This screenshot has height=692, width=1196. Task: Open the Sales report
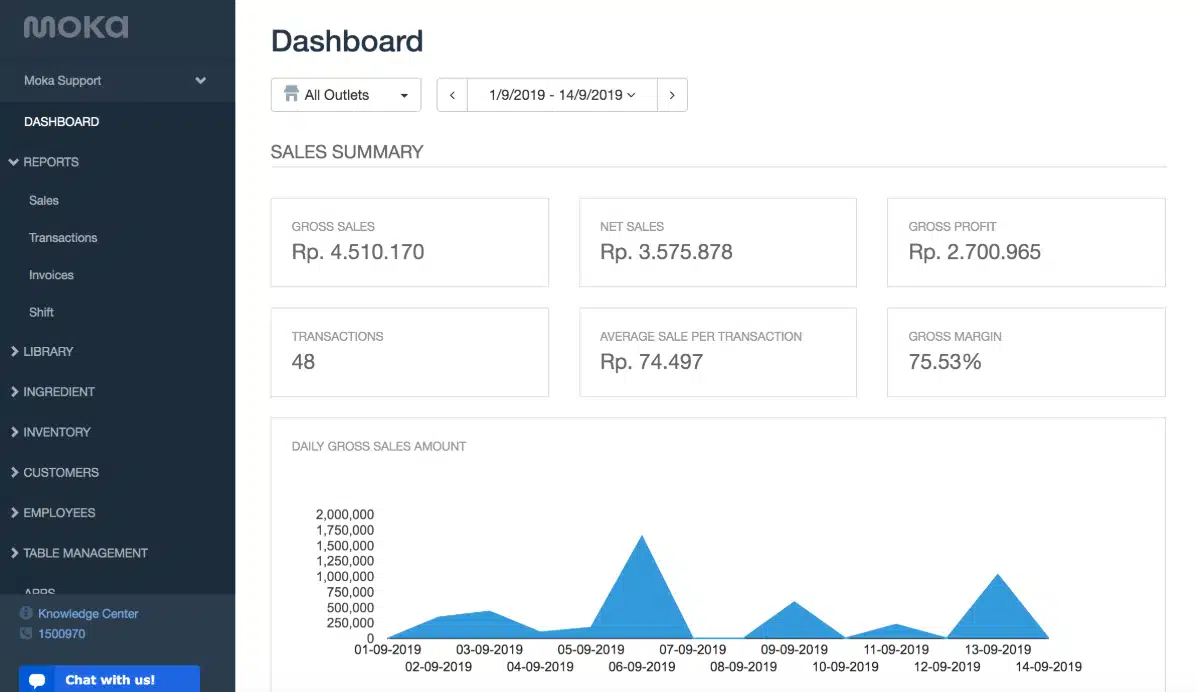pos(43,200)
